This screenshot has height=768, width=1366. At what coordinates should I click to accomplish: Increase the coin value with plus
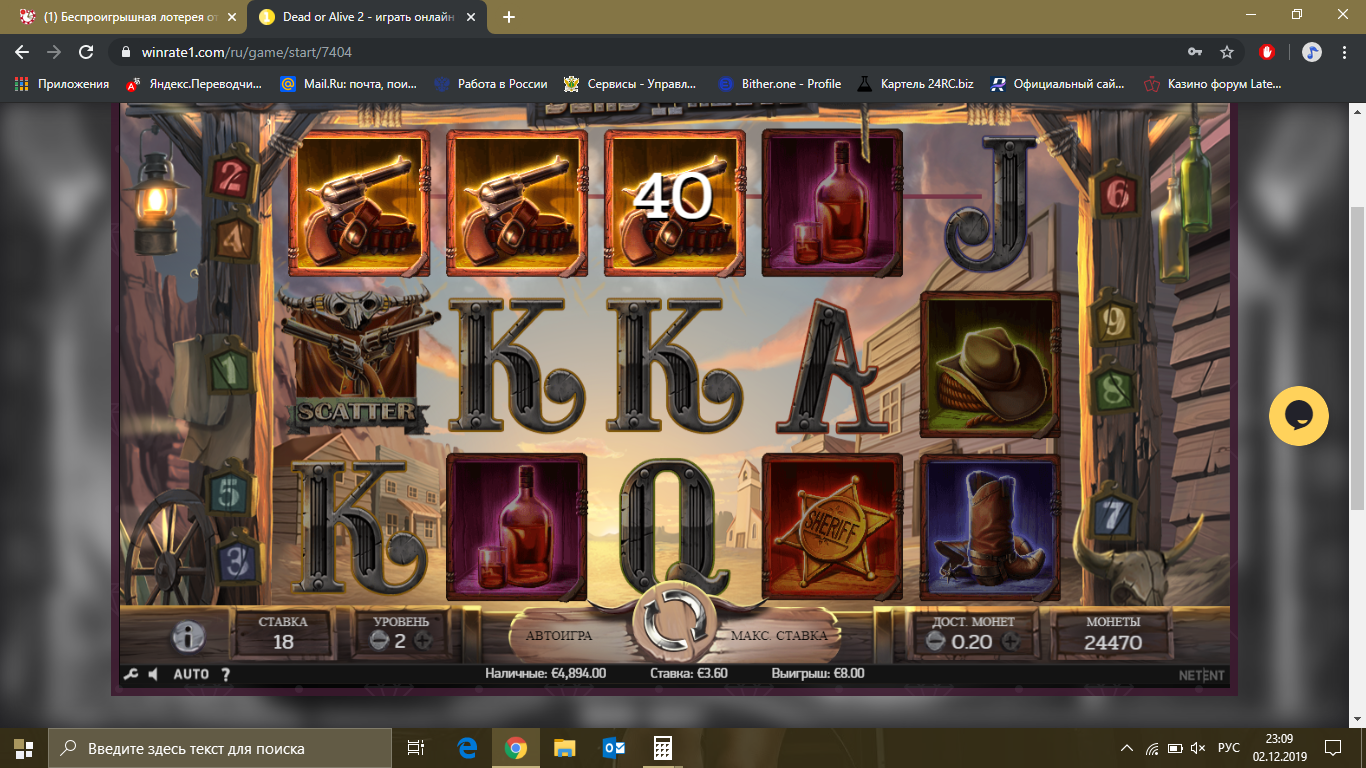1012,641
